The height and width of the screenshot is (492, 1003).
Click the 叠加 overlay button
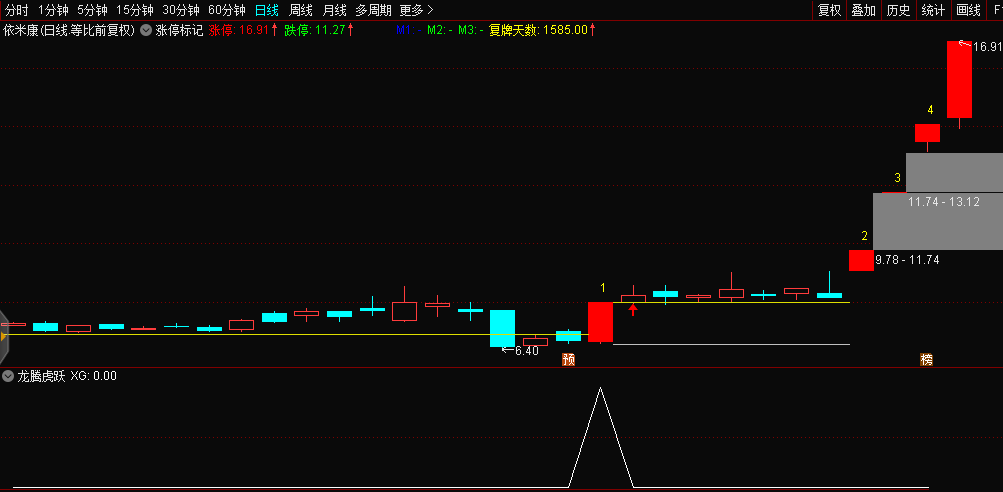click(864, 10)
